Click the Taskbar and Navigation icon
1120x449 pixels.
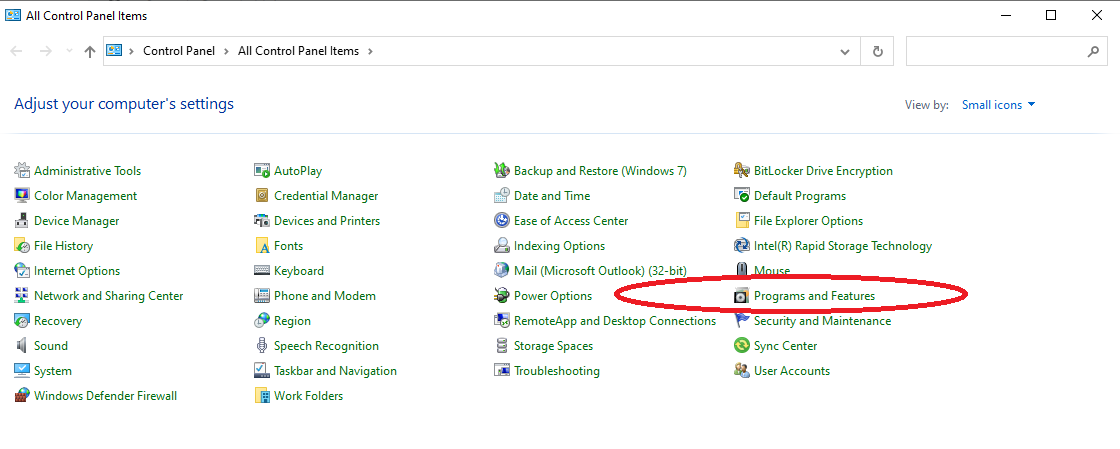click(x=261, y=370)
